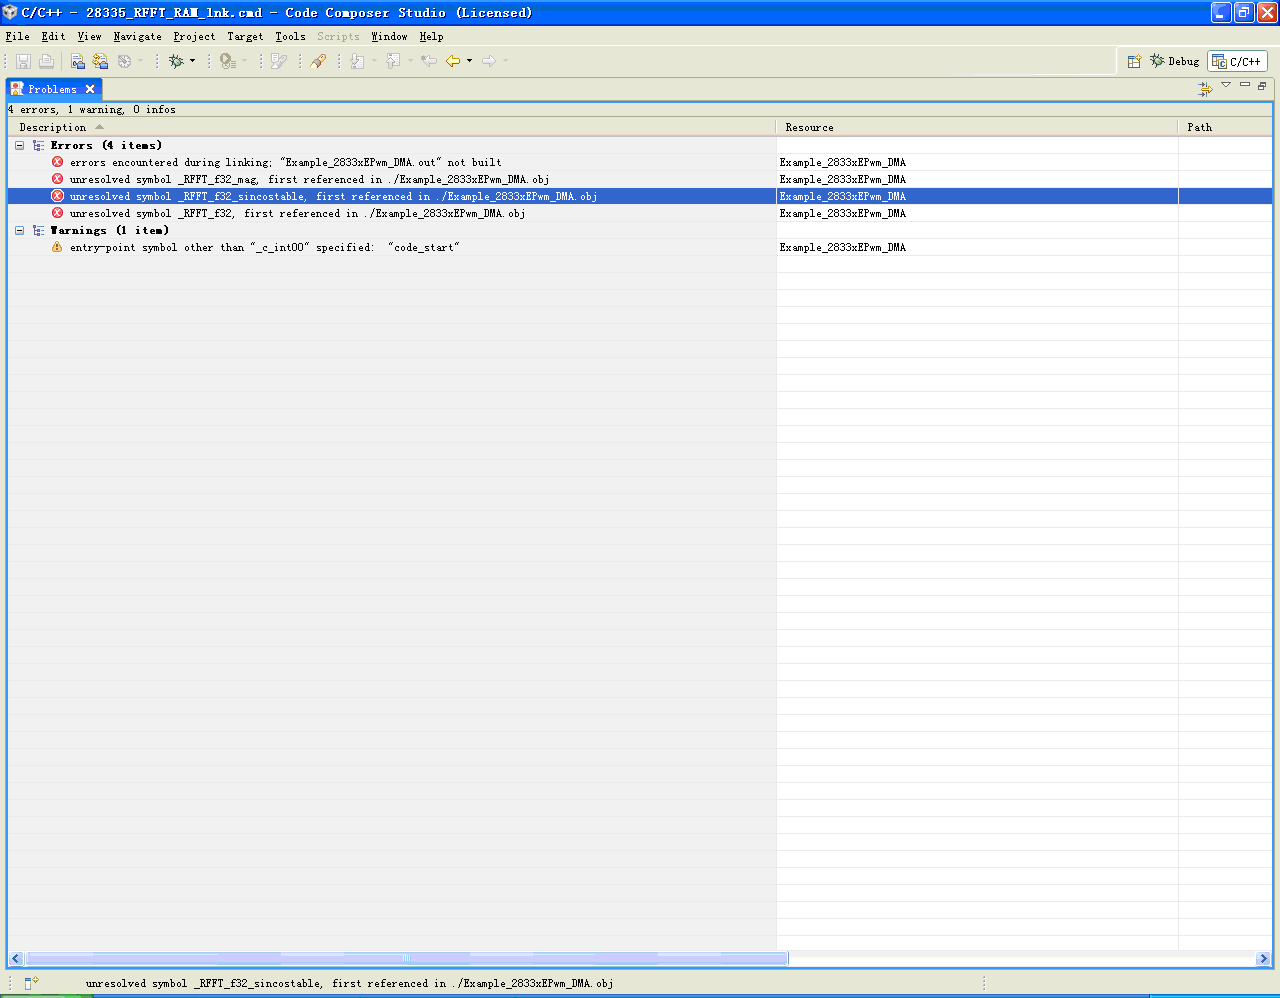Click the red error icon on linking error row
This screenshot has width=1280, height=998.
[x=57, y=162]
